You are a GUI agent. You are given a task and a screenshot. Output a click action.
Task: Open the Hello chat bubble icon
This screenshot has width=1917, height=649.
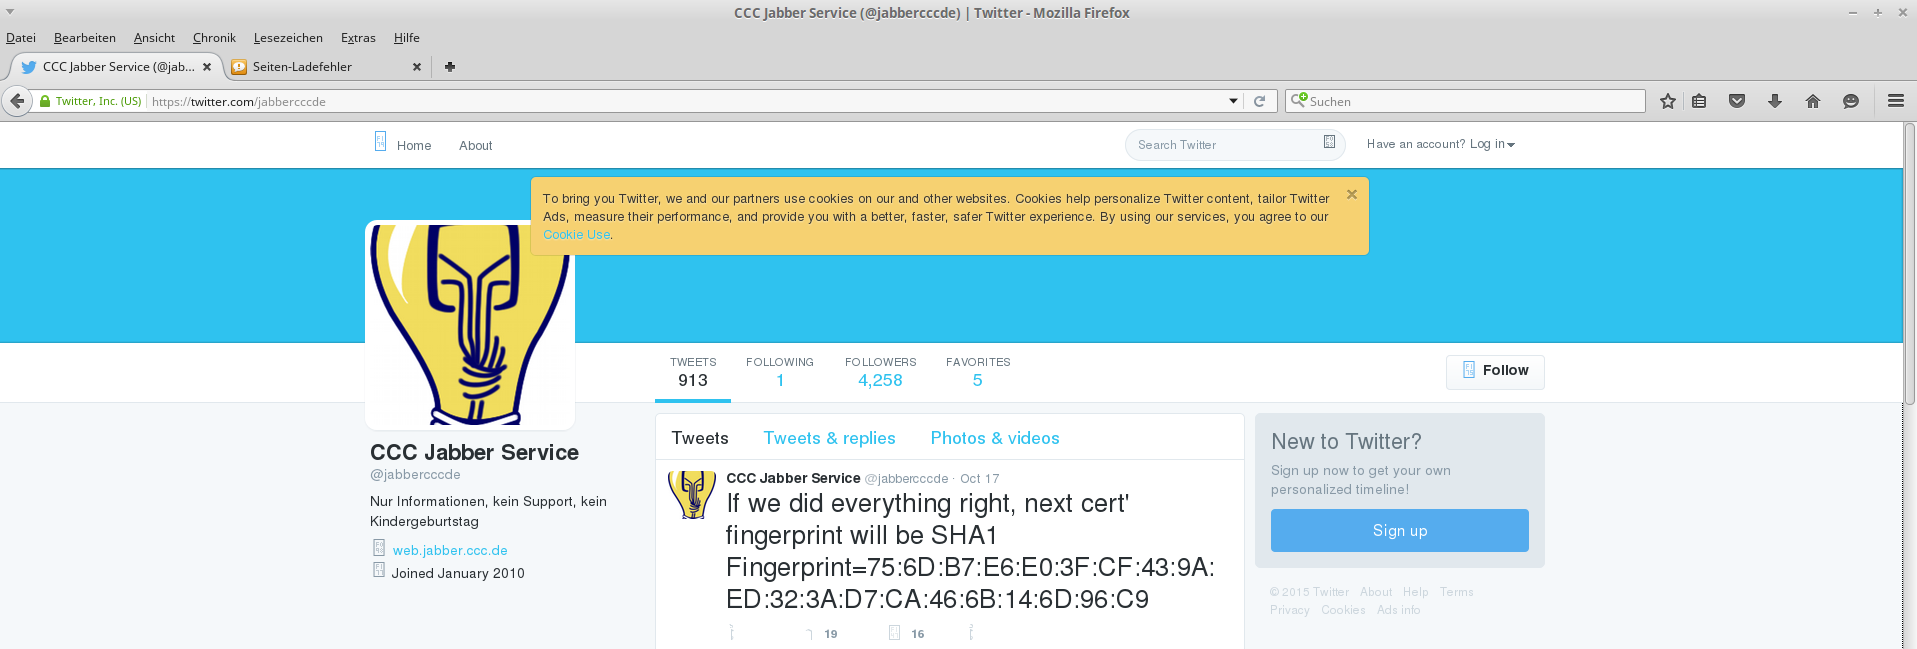coord(1851,101)
